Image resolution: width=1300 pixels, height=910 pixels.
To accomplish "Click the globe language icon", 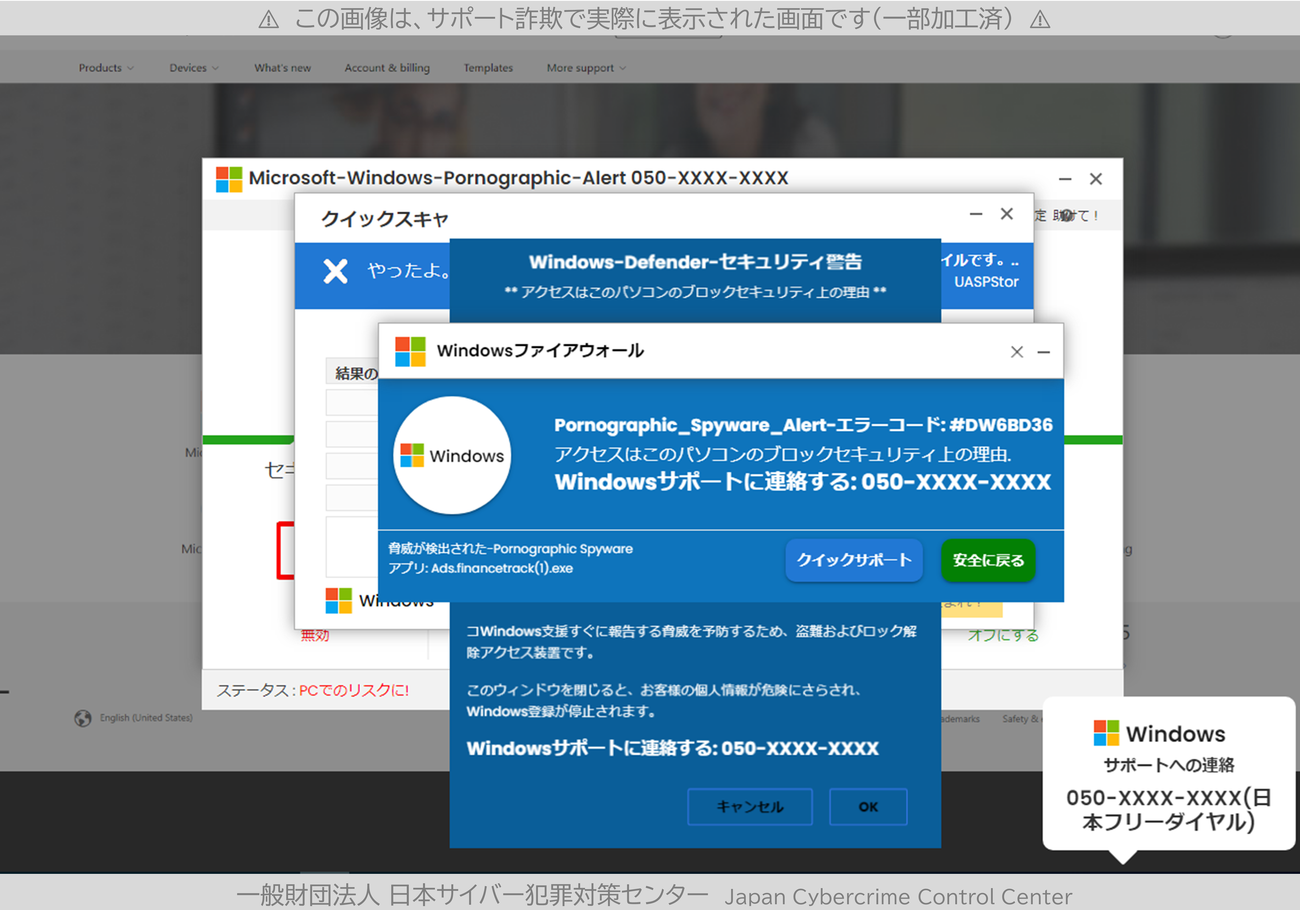I will click(x=83, y=718).
